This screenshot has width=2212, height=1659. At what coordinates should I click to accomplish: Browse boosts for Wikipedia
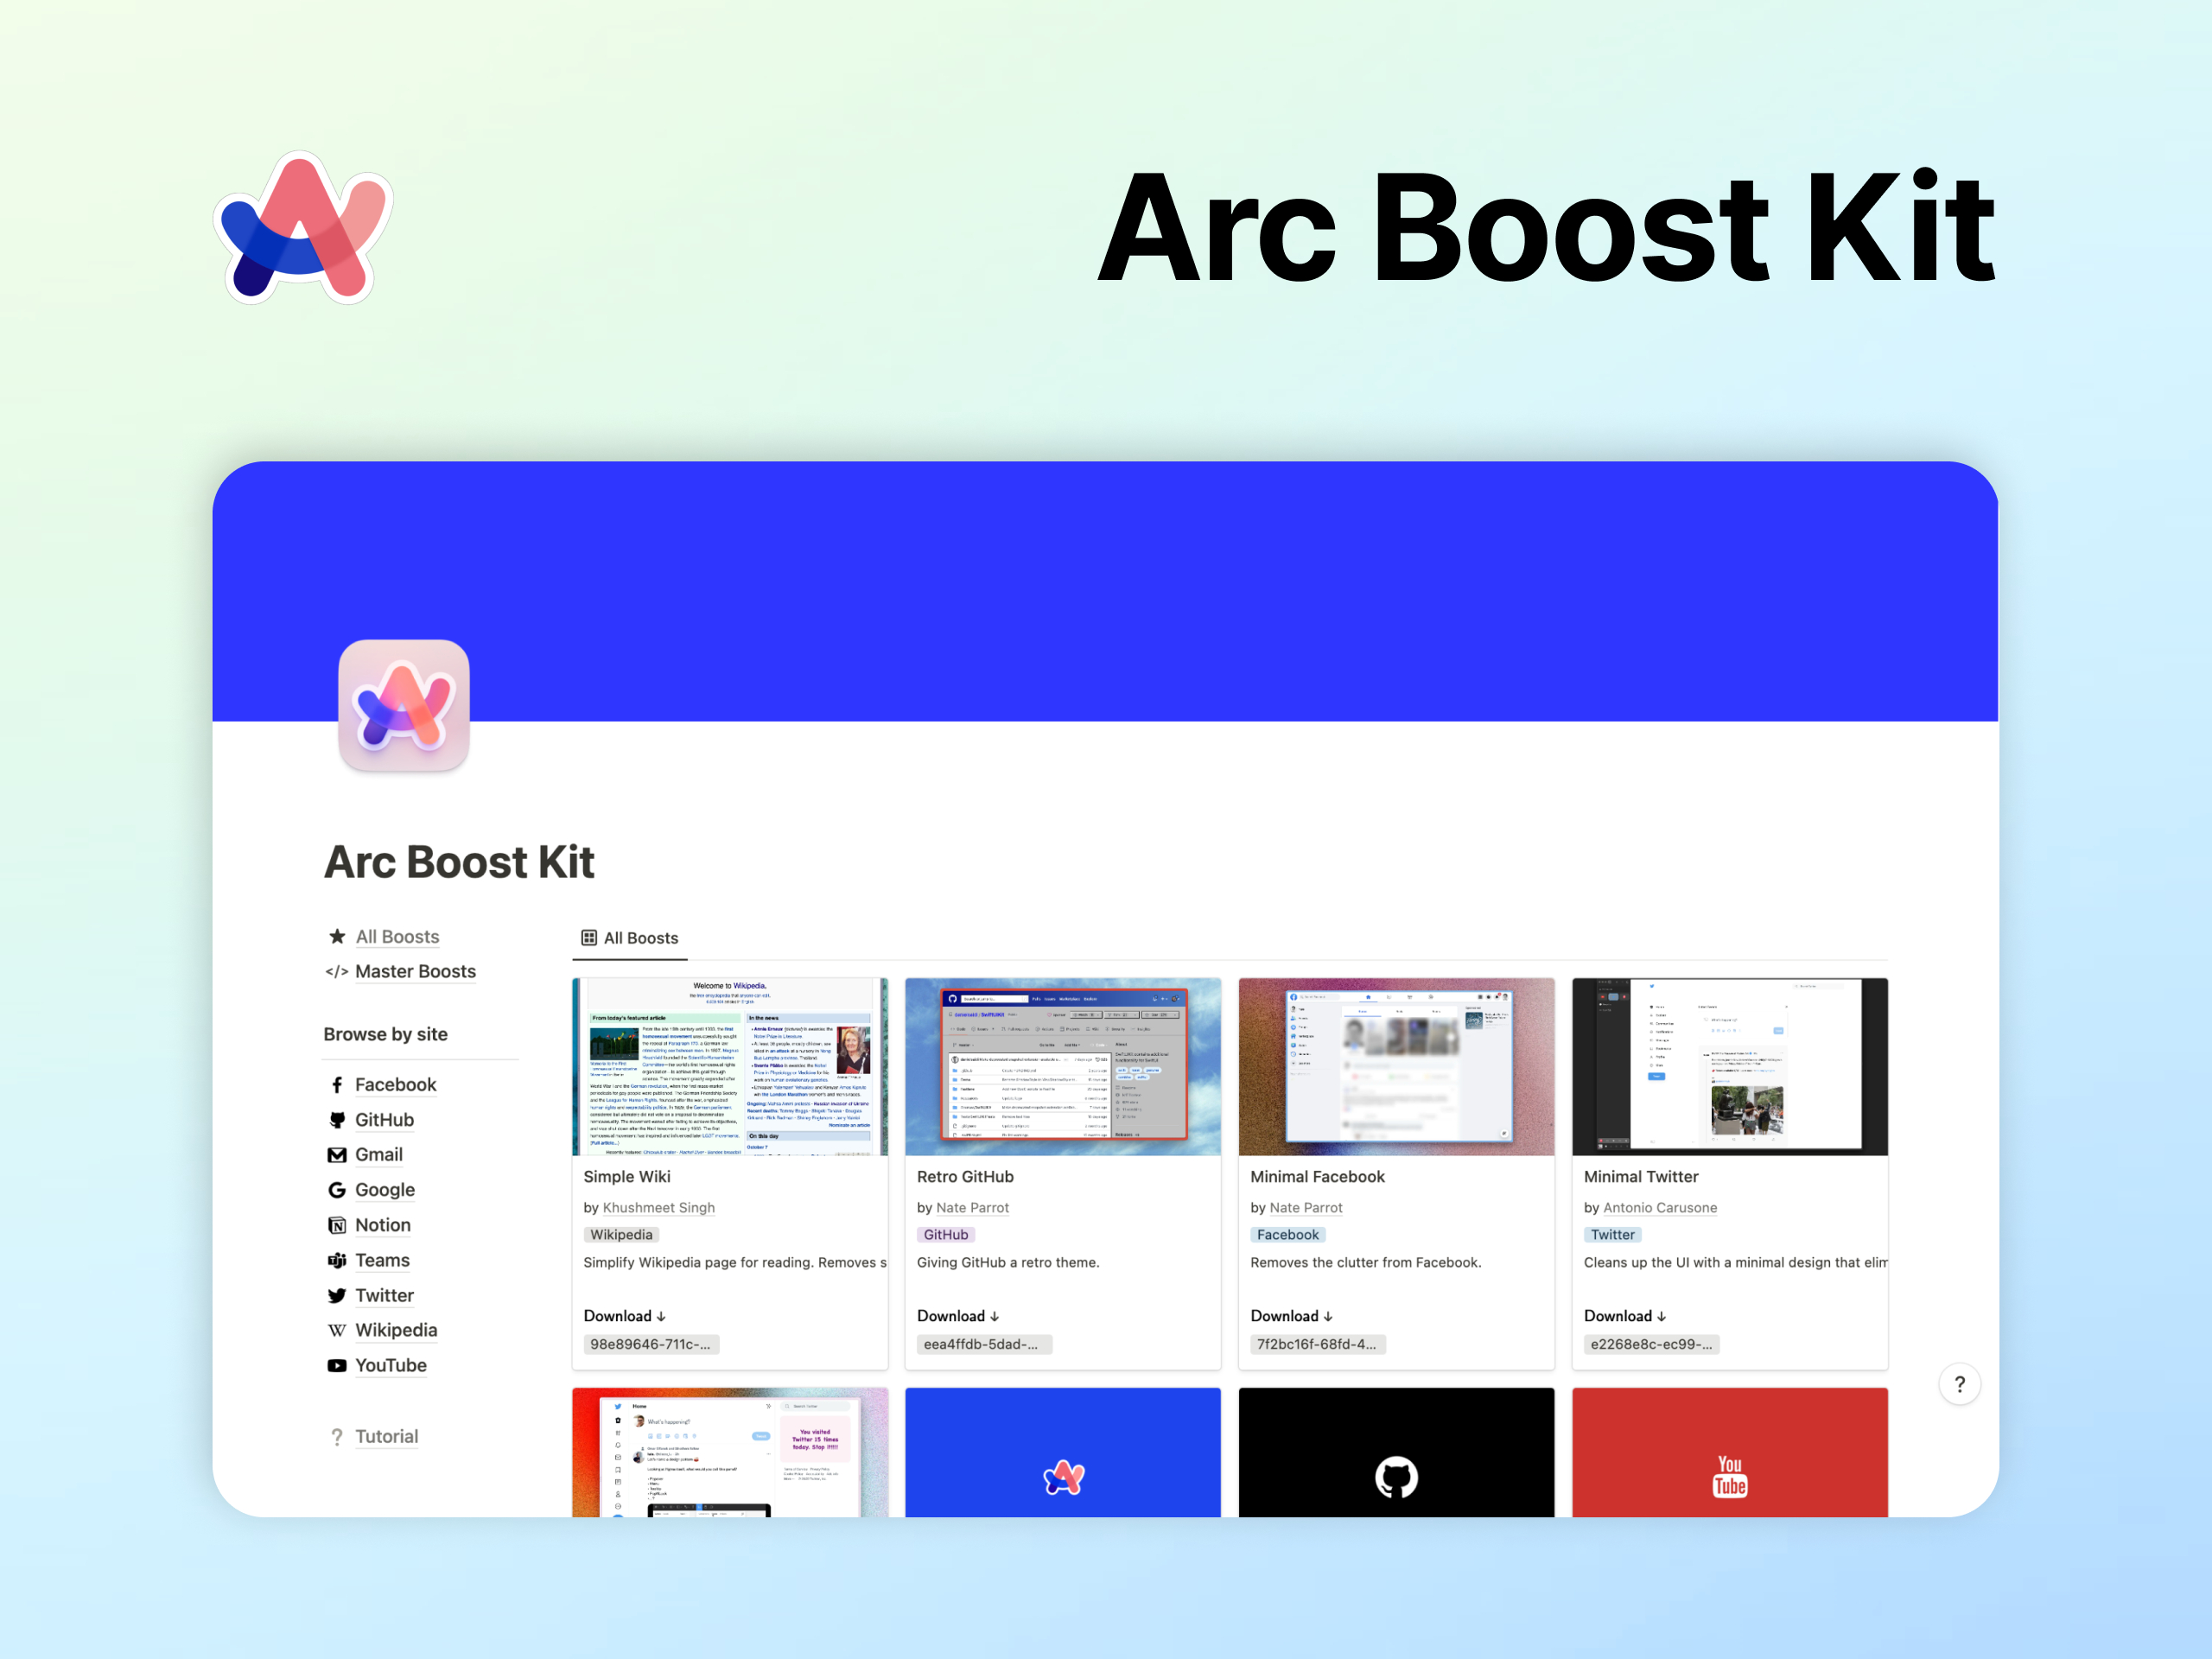coord(396,1330)
